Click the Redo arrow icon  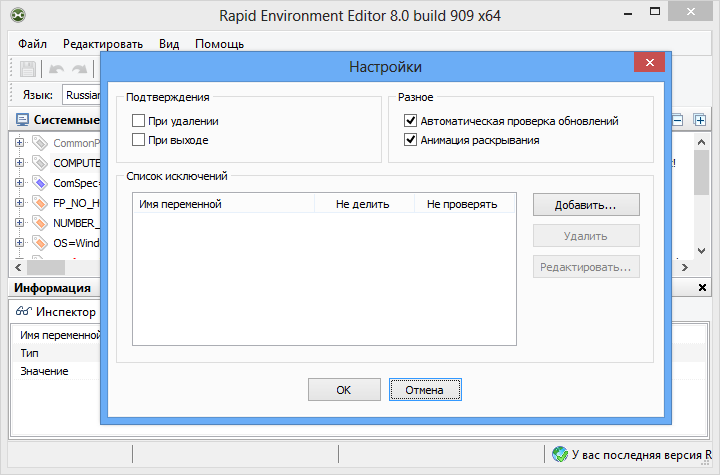[x=79, y=69]
